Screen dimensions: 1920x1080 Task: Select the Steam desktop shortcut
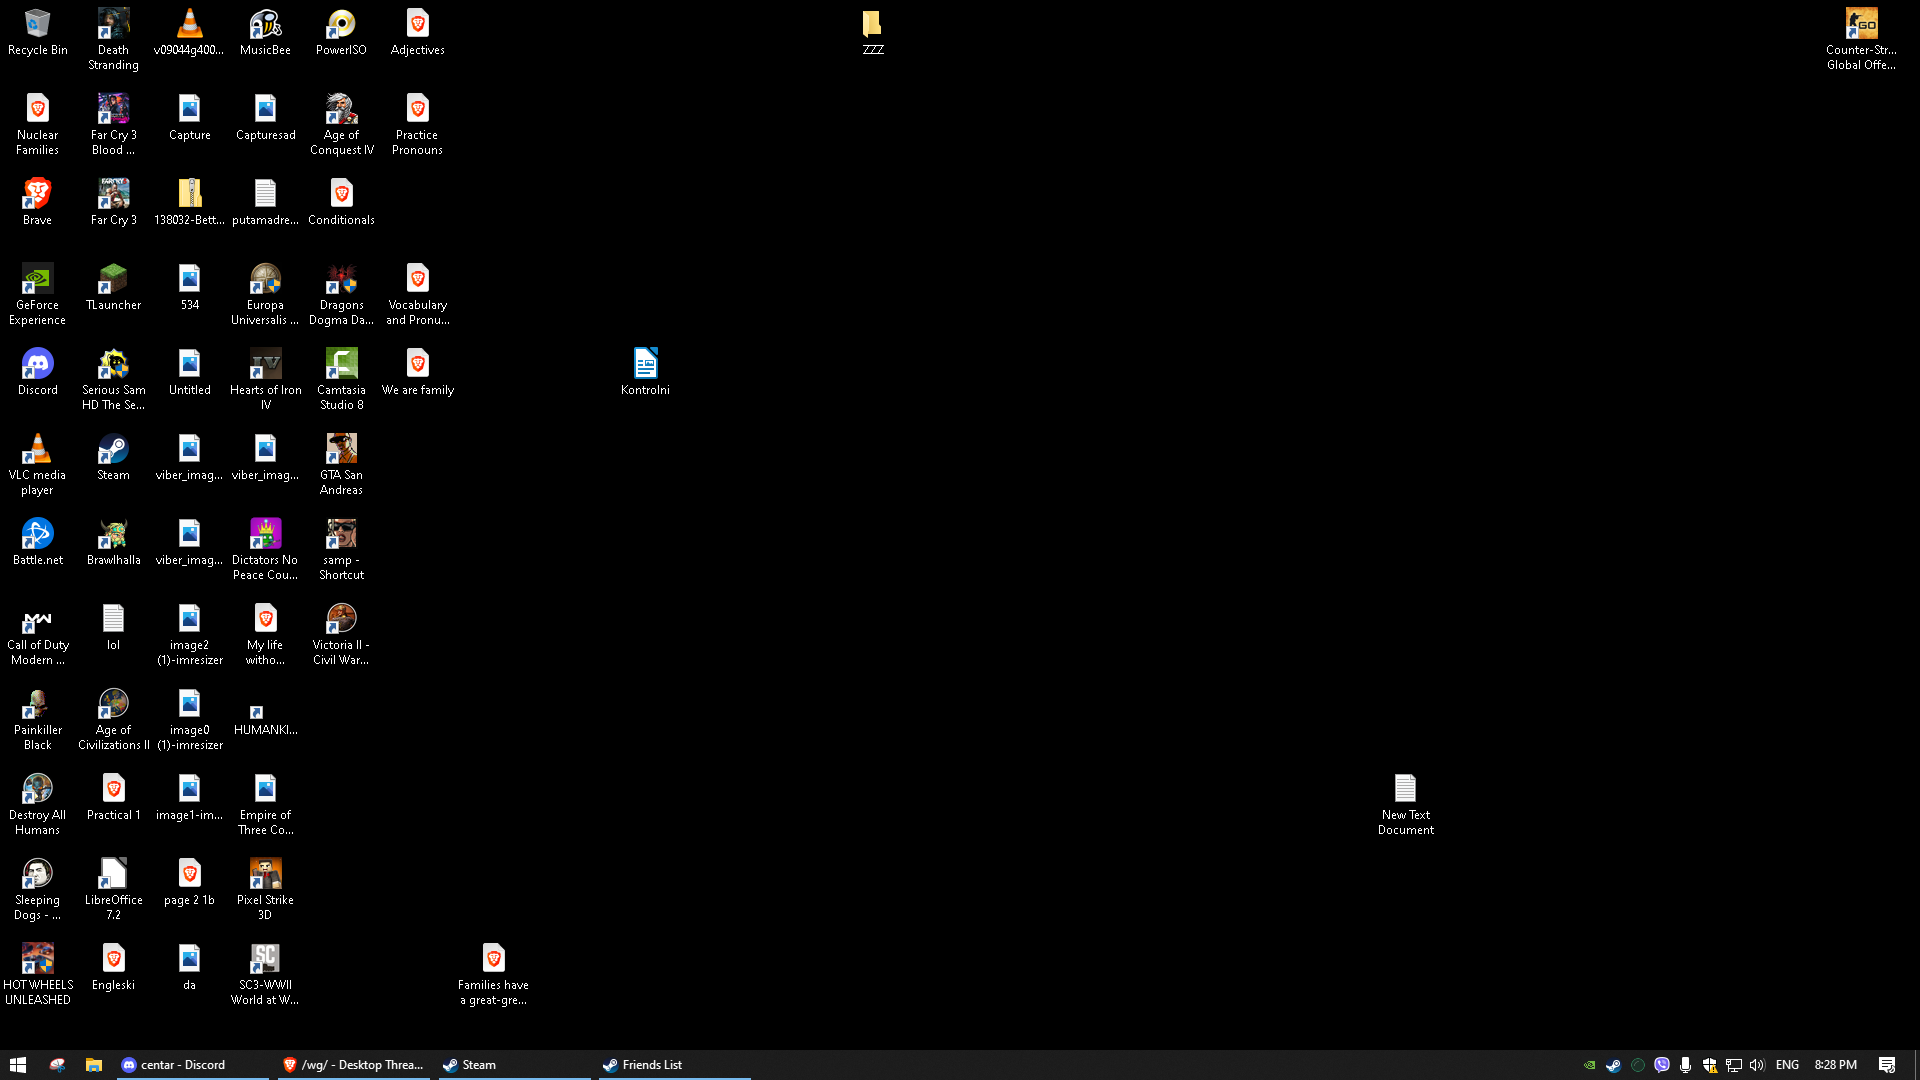[x=113, y=457]
